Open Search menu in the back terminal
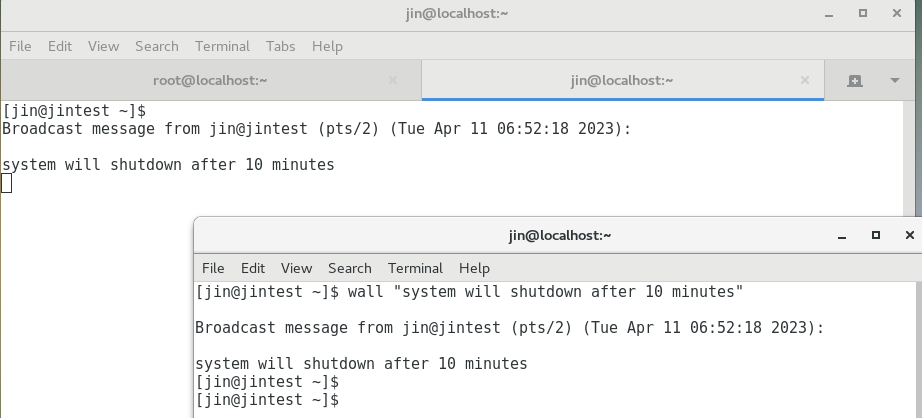 coord(156,46)
